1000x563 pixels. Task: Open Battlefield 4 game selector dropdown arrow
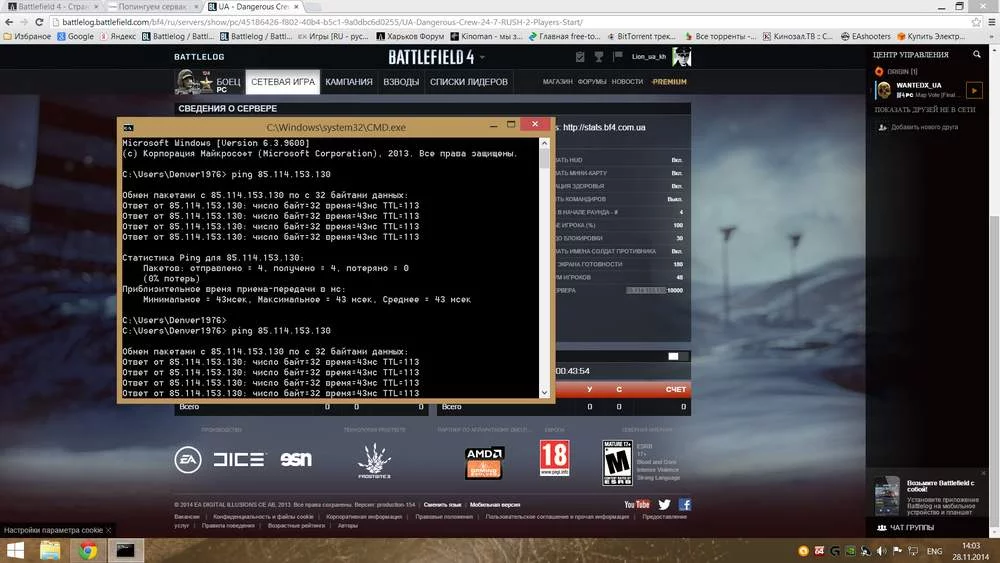tap(483, 57)
